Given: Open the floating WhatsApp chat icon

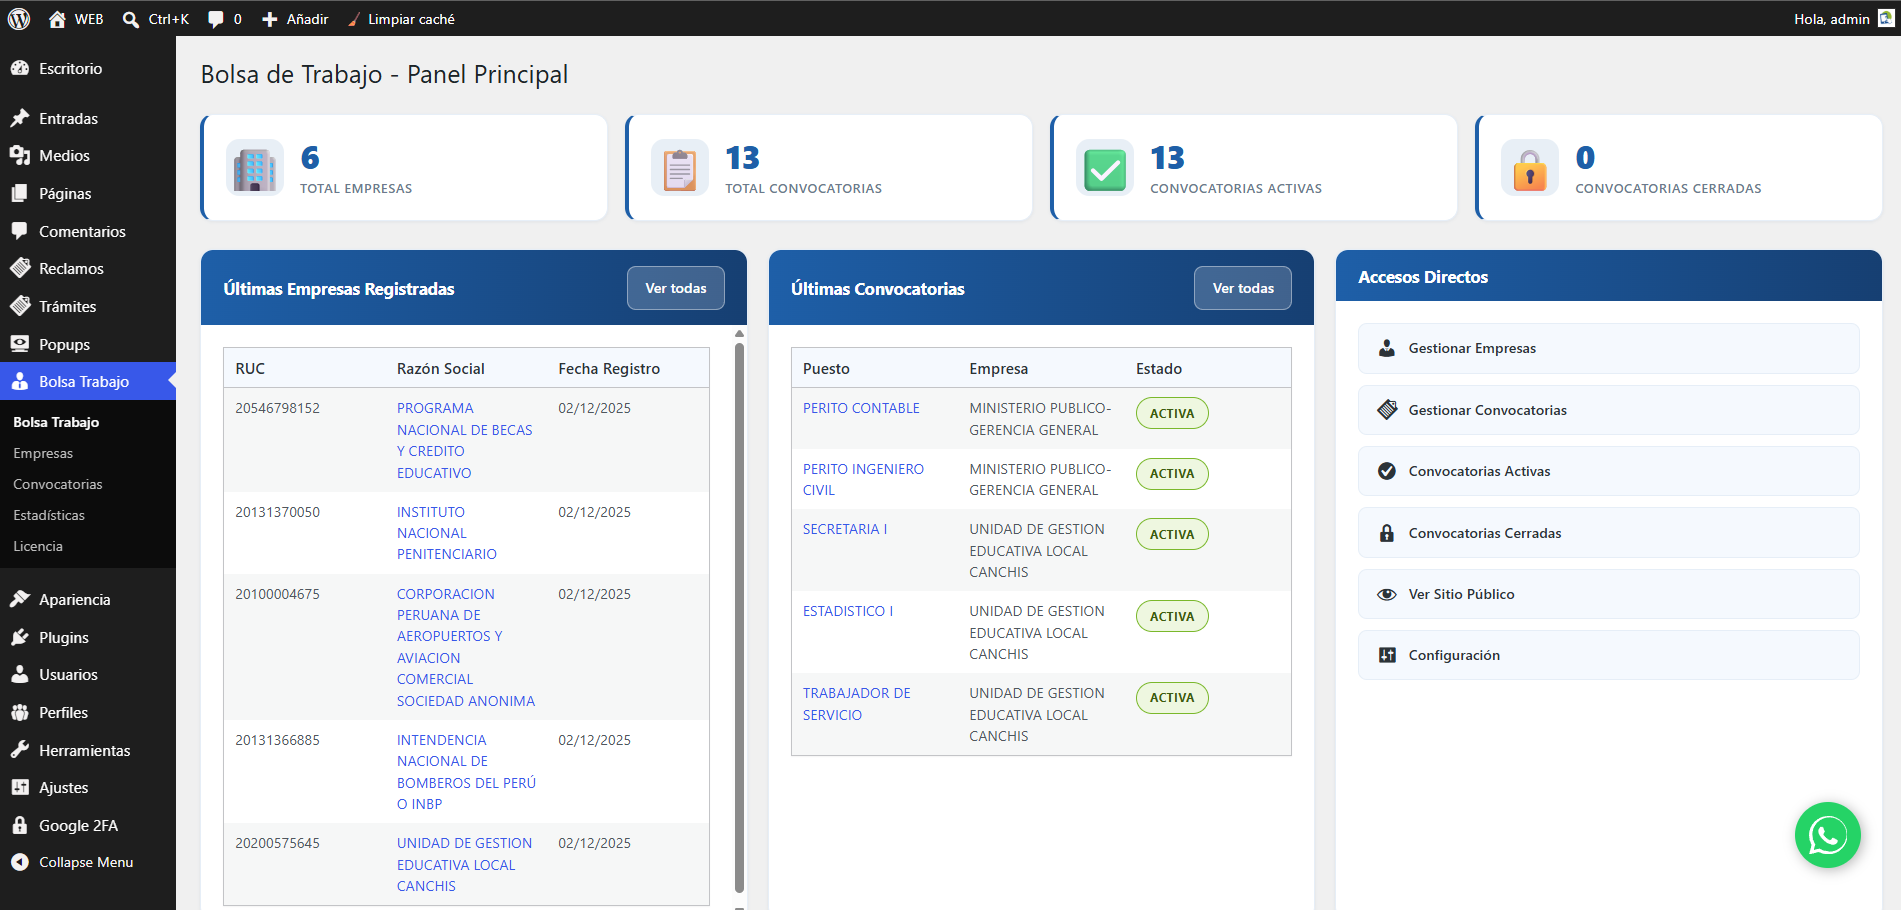Looking at the screenshot, I should (1827, 835).
